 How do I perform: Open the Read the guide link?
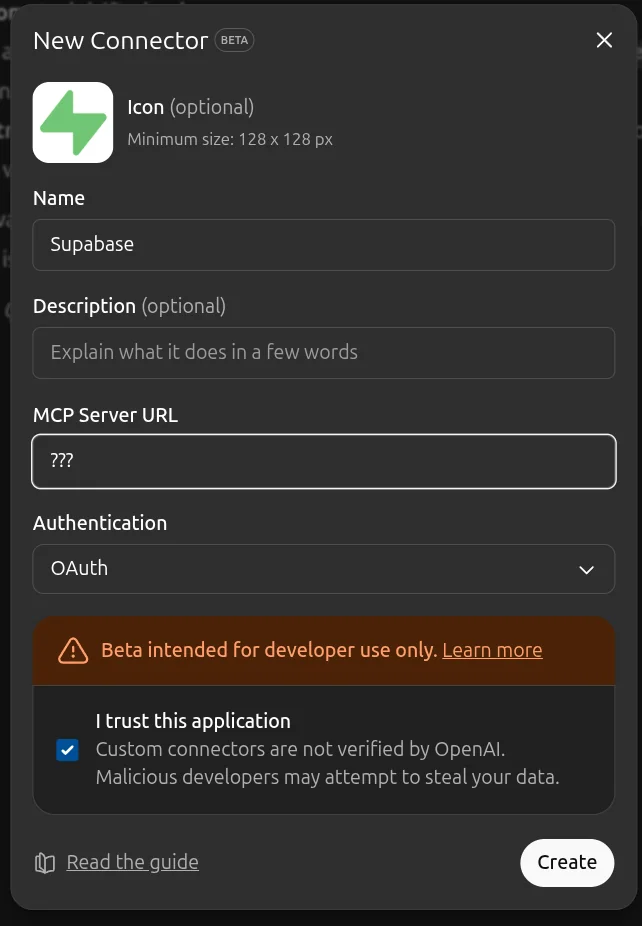132,862
